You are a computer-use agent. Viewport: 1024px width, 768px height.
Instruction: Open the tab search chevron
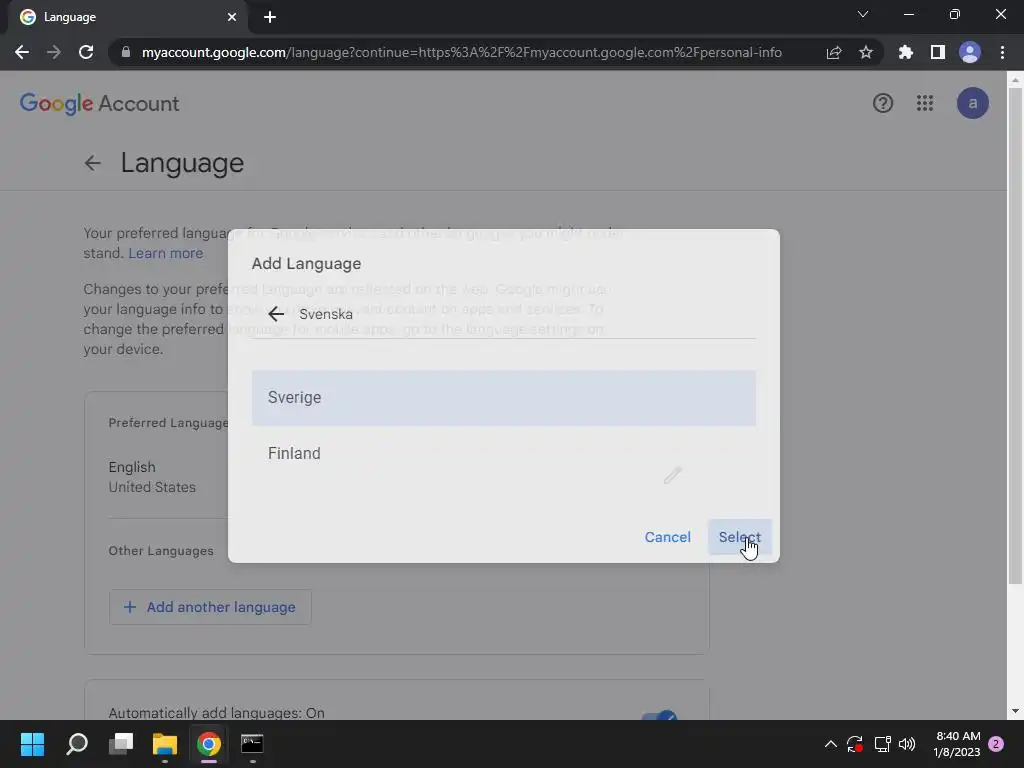click(863, 14)
